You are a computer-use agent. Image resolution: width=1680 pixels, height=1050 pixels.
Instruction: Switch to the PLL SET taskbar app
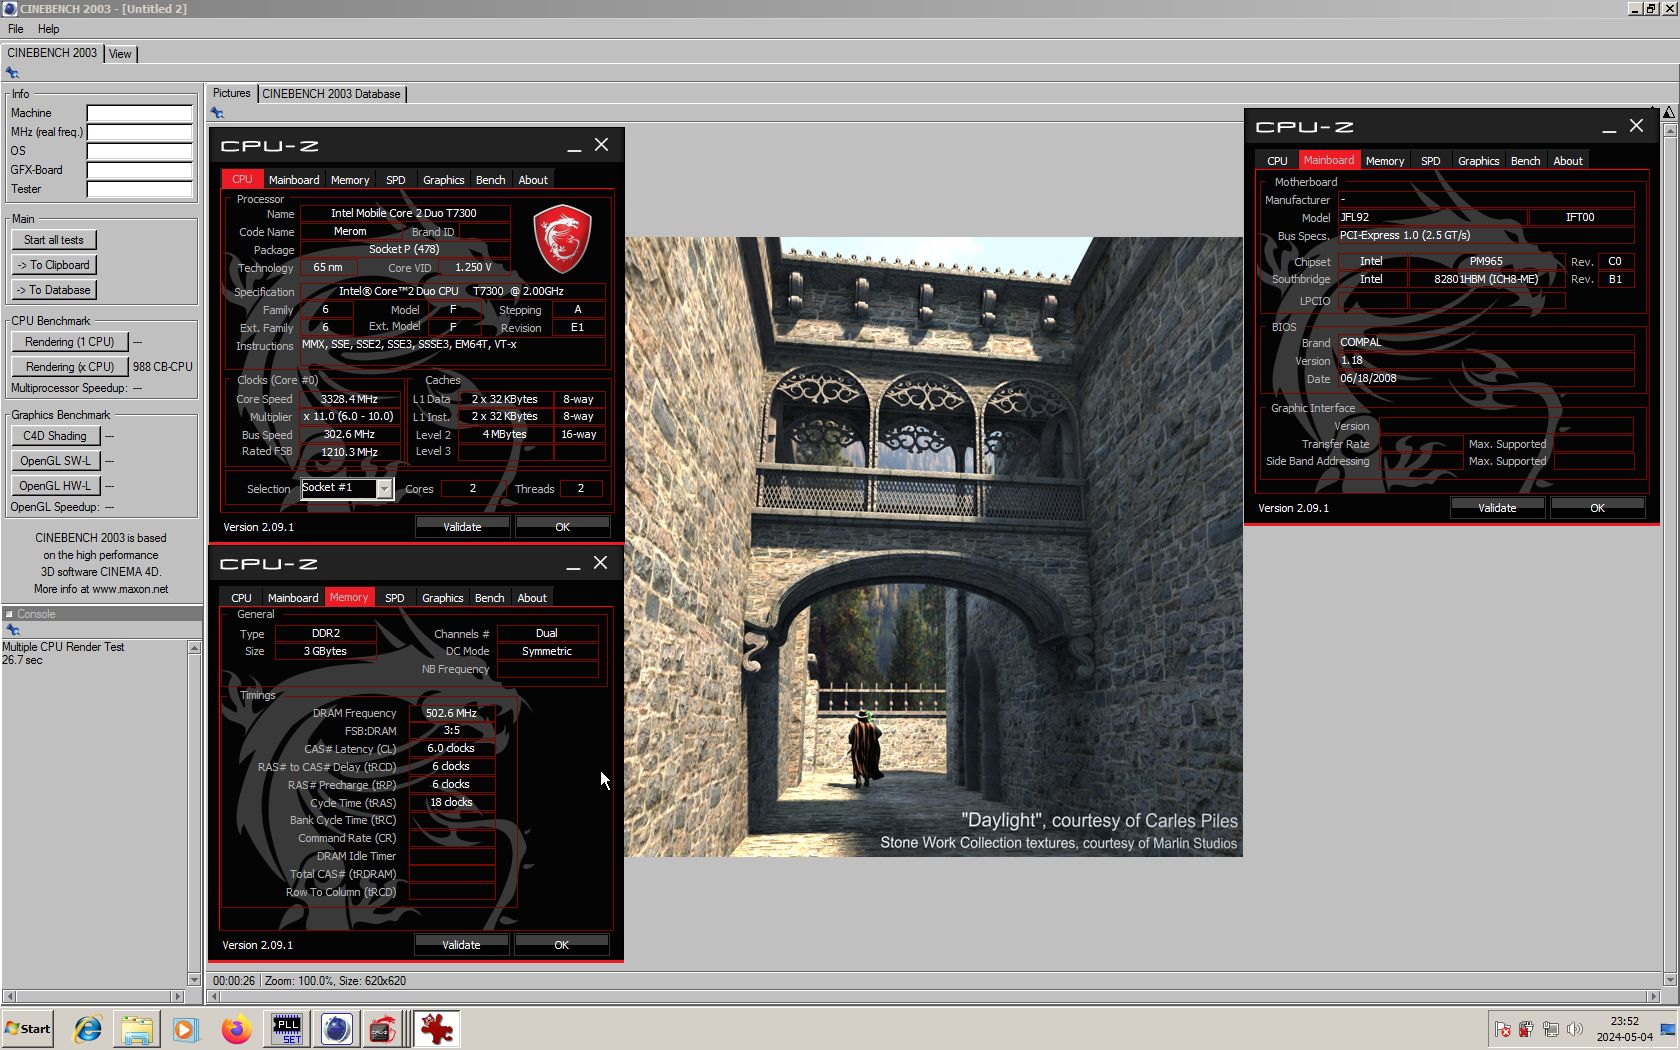click(287, 1029)
